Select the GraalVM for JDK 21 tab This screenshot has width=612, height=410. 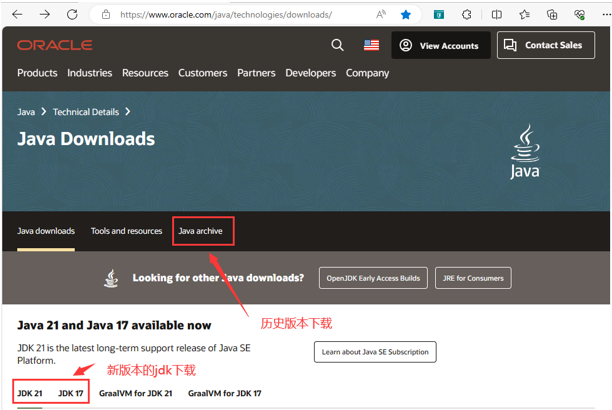[135, 393]
